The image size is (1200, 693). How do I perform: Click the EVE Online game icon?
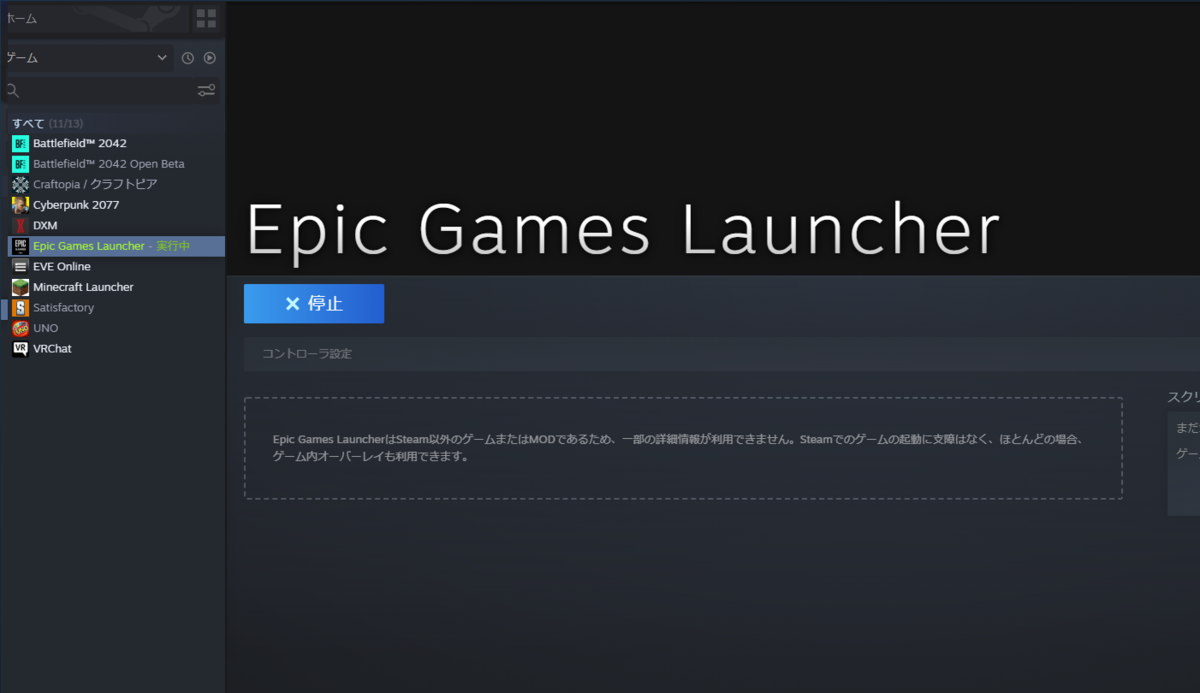click(20, 266)
